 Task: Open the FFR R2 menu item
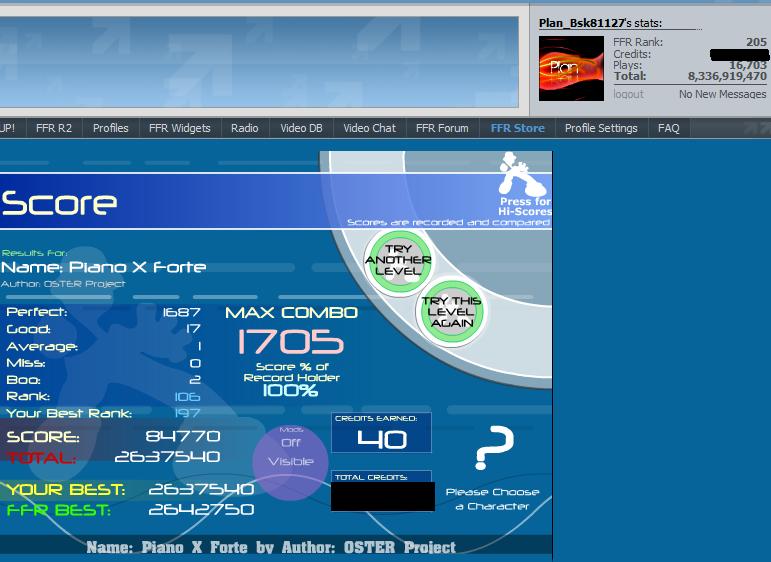pyautogui.click(x=54, y=128)
